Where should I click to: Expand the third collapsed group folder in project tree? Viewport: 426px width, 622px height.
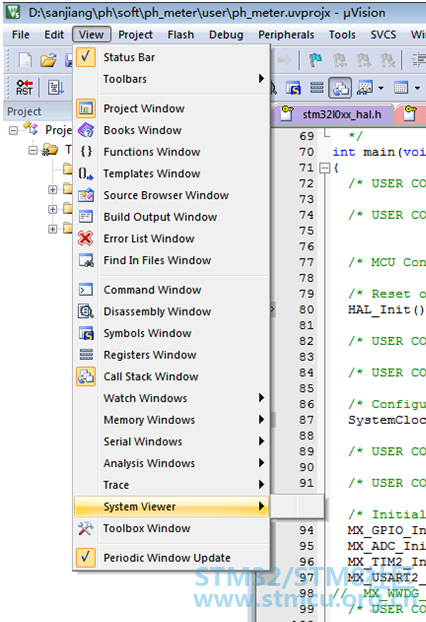[x=52, y=229]
